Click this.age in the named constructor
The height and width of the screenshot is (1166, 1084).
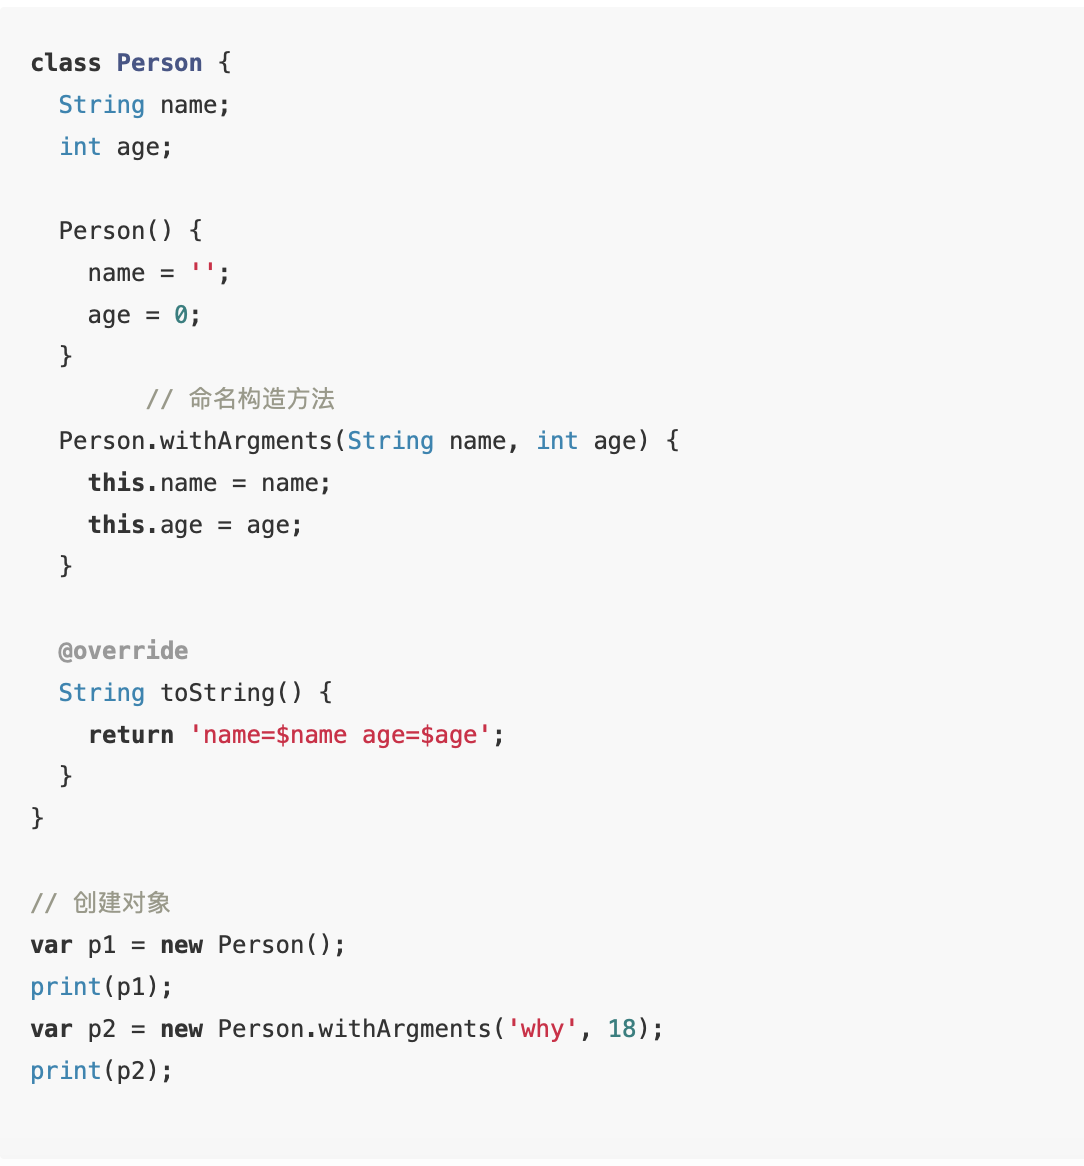pos(145,525)
